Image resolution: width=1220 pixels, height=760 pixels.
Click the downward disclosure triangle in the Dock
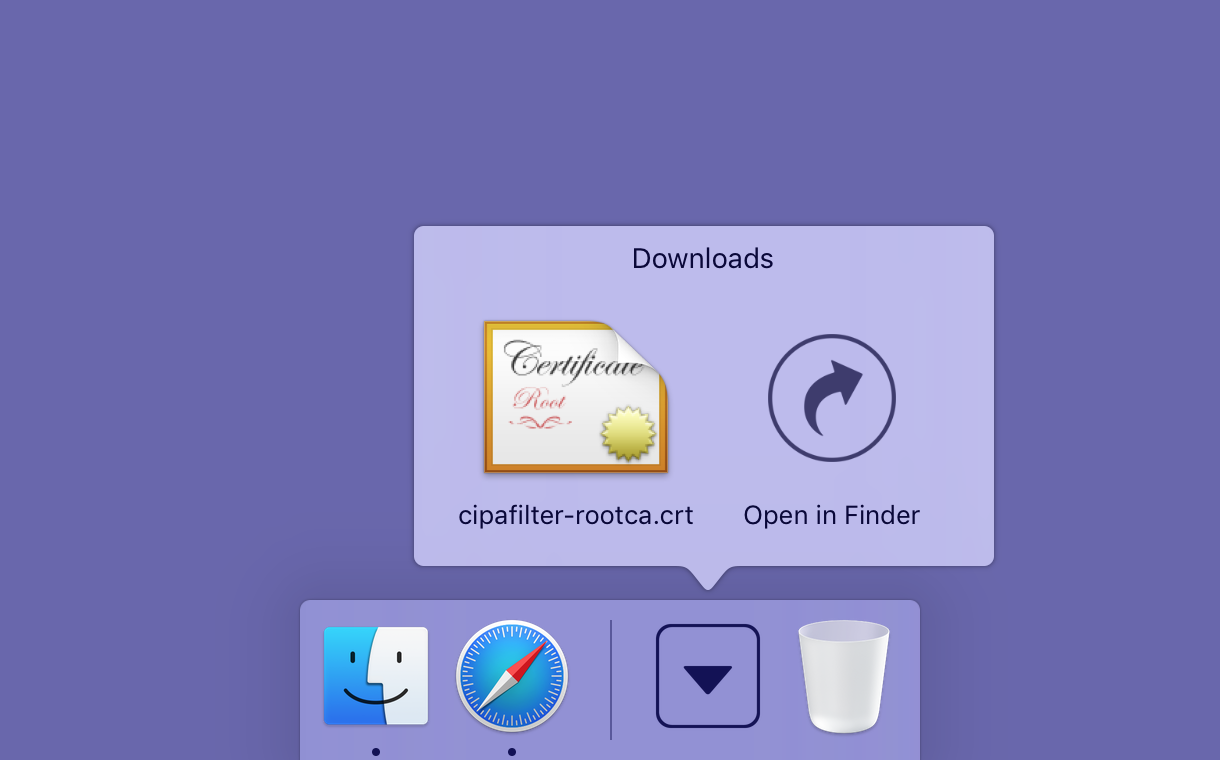click(708, 681)
